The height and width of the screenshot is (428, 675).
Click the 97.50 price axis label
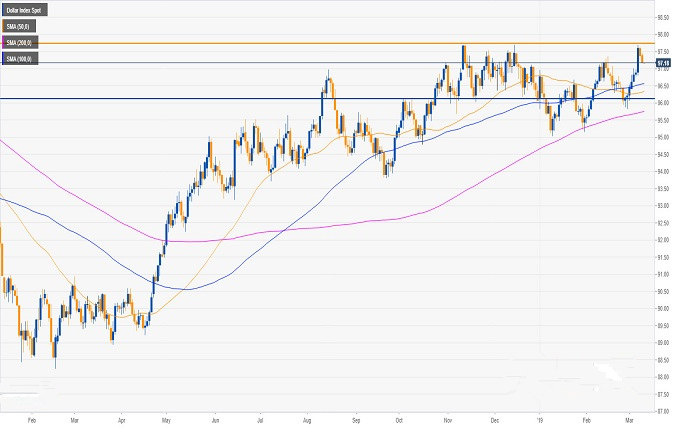click(x=663, y=52)
